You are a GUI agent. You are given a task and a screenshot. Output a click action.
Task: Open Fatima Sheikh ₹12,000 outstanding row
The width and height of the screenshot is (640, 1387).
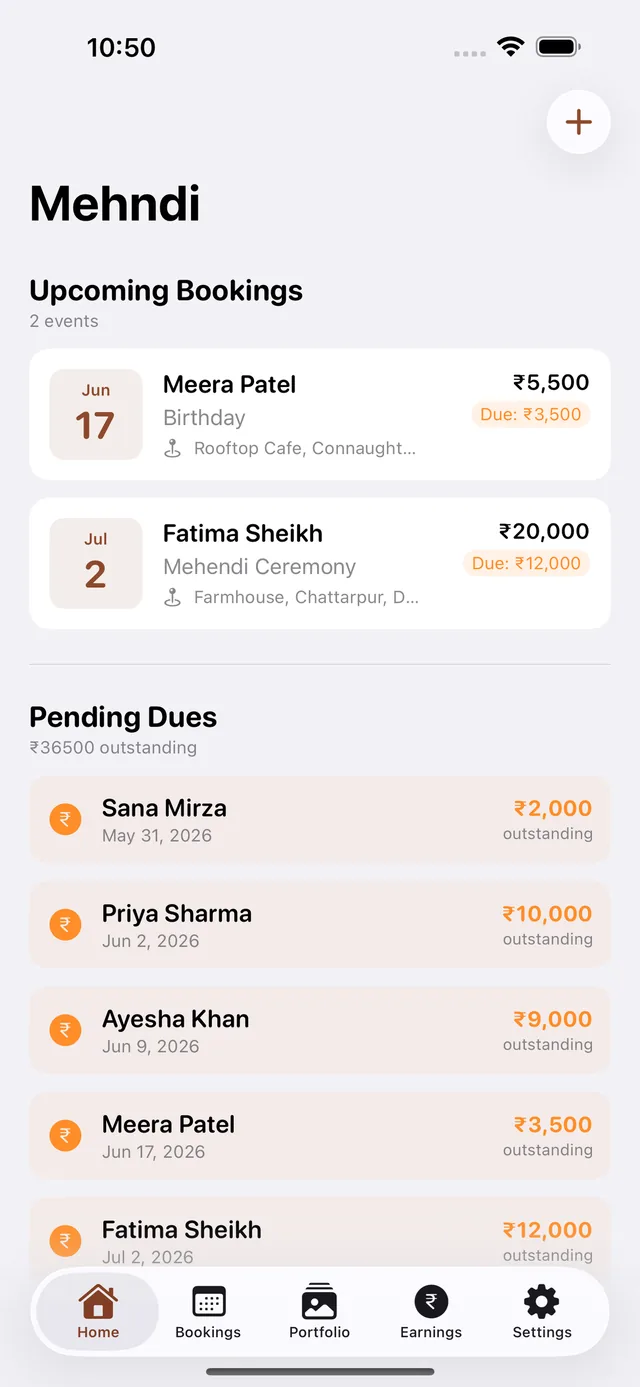click(x=320, y=1236)
